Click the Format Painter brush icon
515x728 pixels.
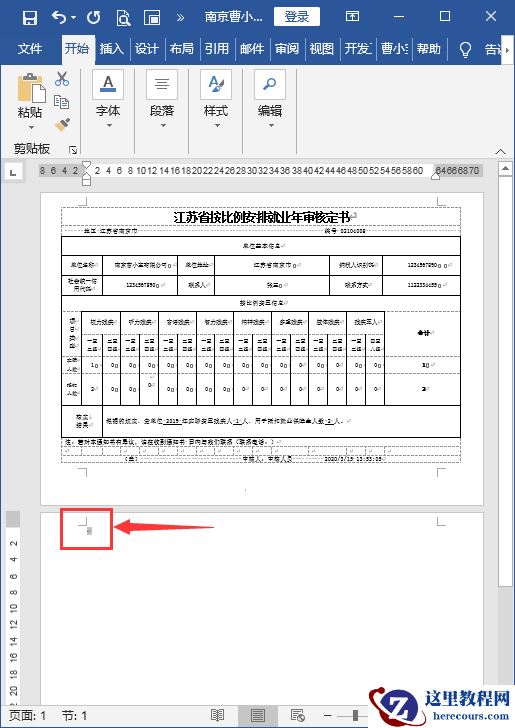(62, 124)
